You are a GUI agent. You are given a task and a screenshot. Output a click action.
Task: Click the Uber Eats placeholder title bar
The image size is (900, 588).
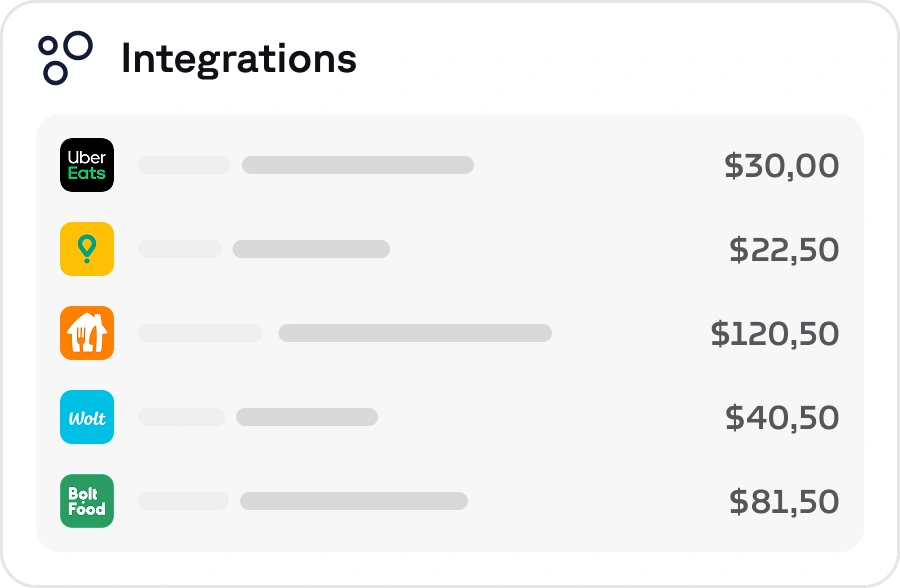coord(182,165)
